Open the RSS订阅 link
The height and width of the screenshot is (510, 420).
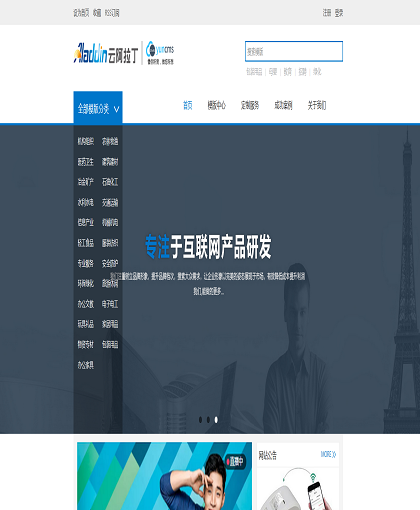click(x=112, y=13)
